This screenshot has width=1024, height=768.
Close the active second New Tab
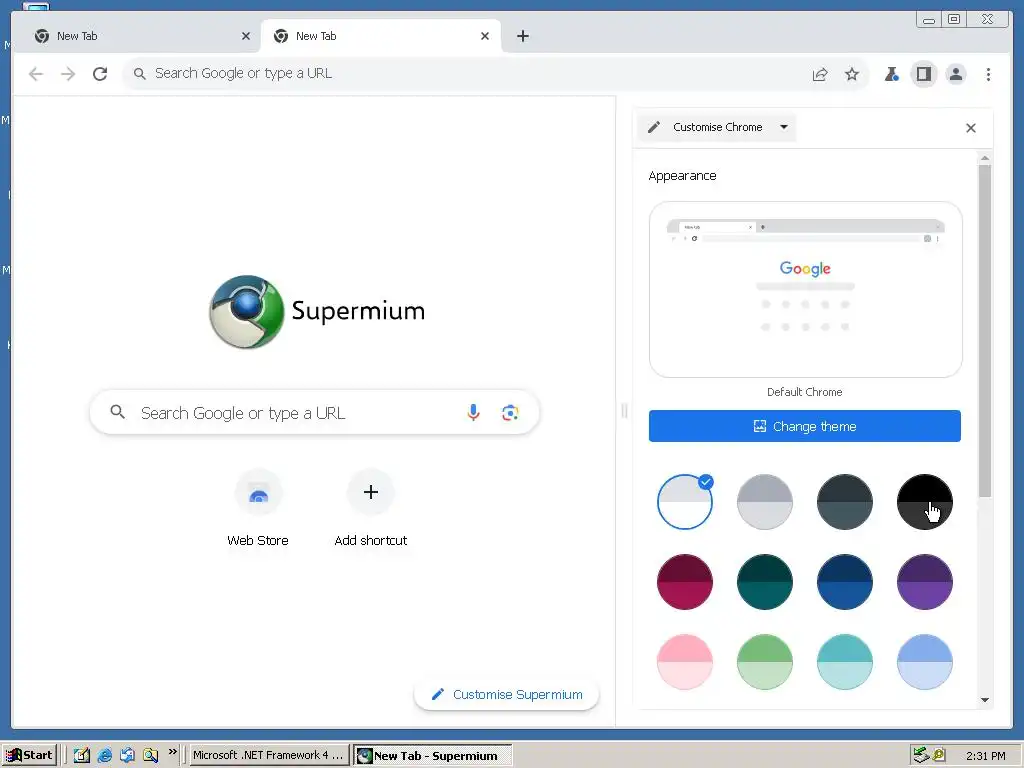click(x=485, y=36)
